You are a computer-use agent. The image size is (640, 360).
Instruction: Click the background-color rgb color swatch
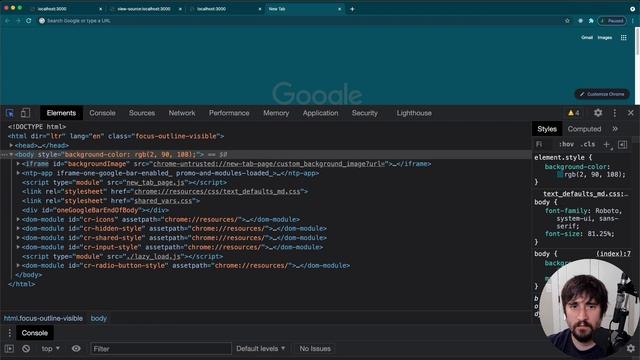tap(560, 174)
